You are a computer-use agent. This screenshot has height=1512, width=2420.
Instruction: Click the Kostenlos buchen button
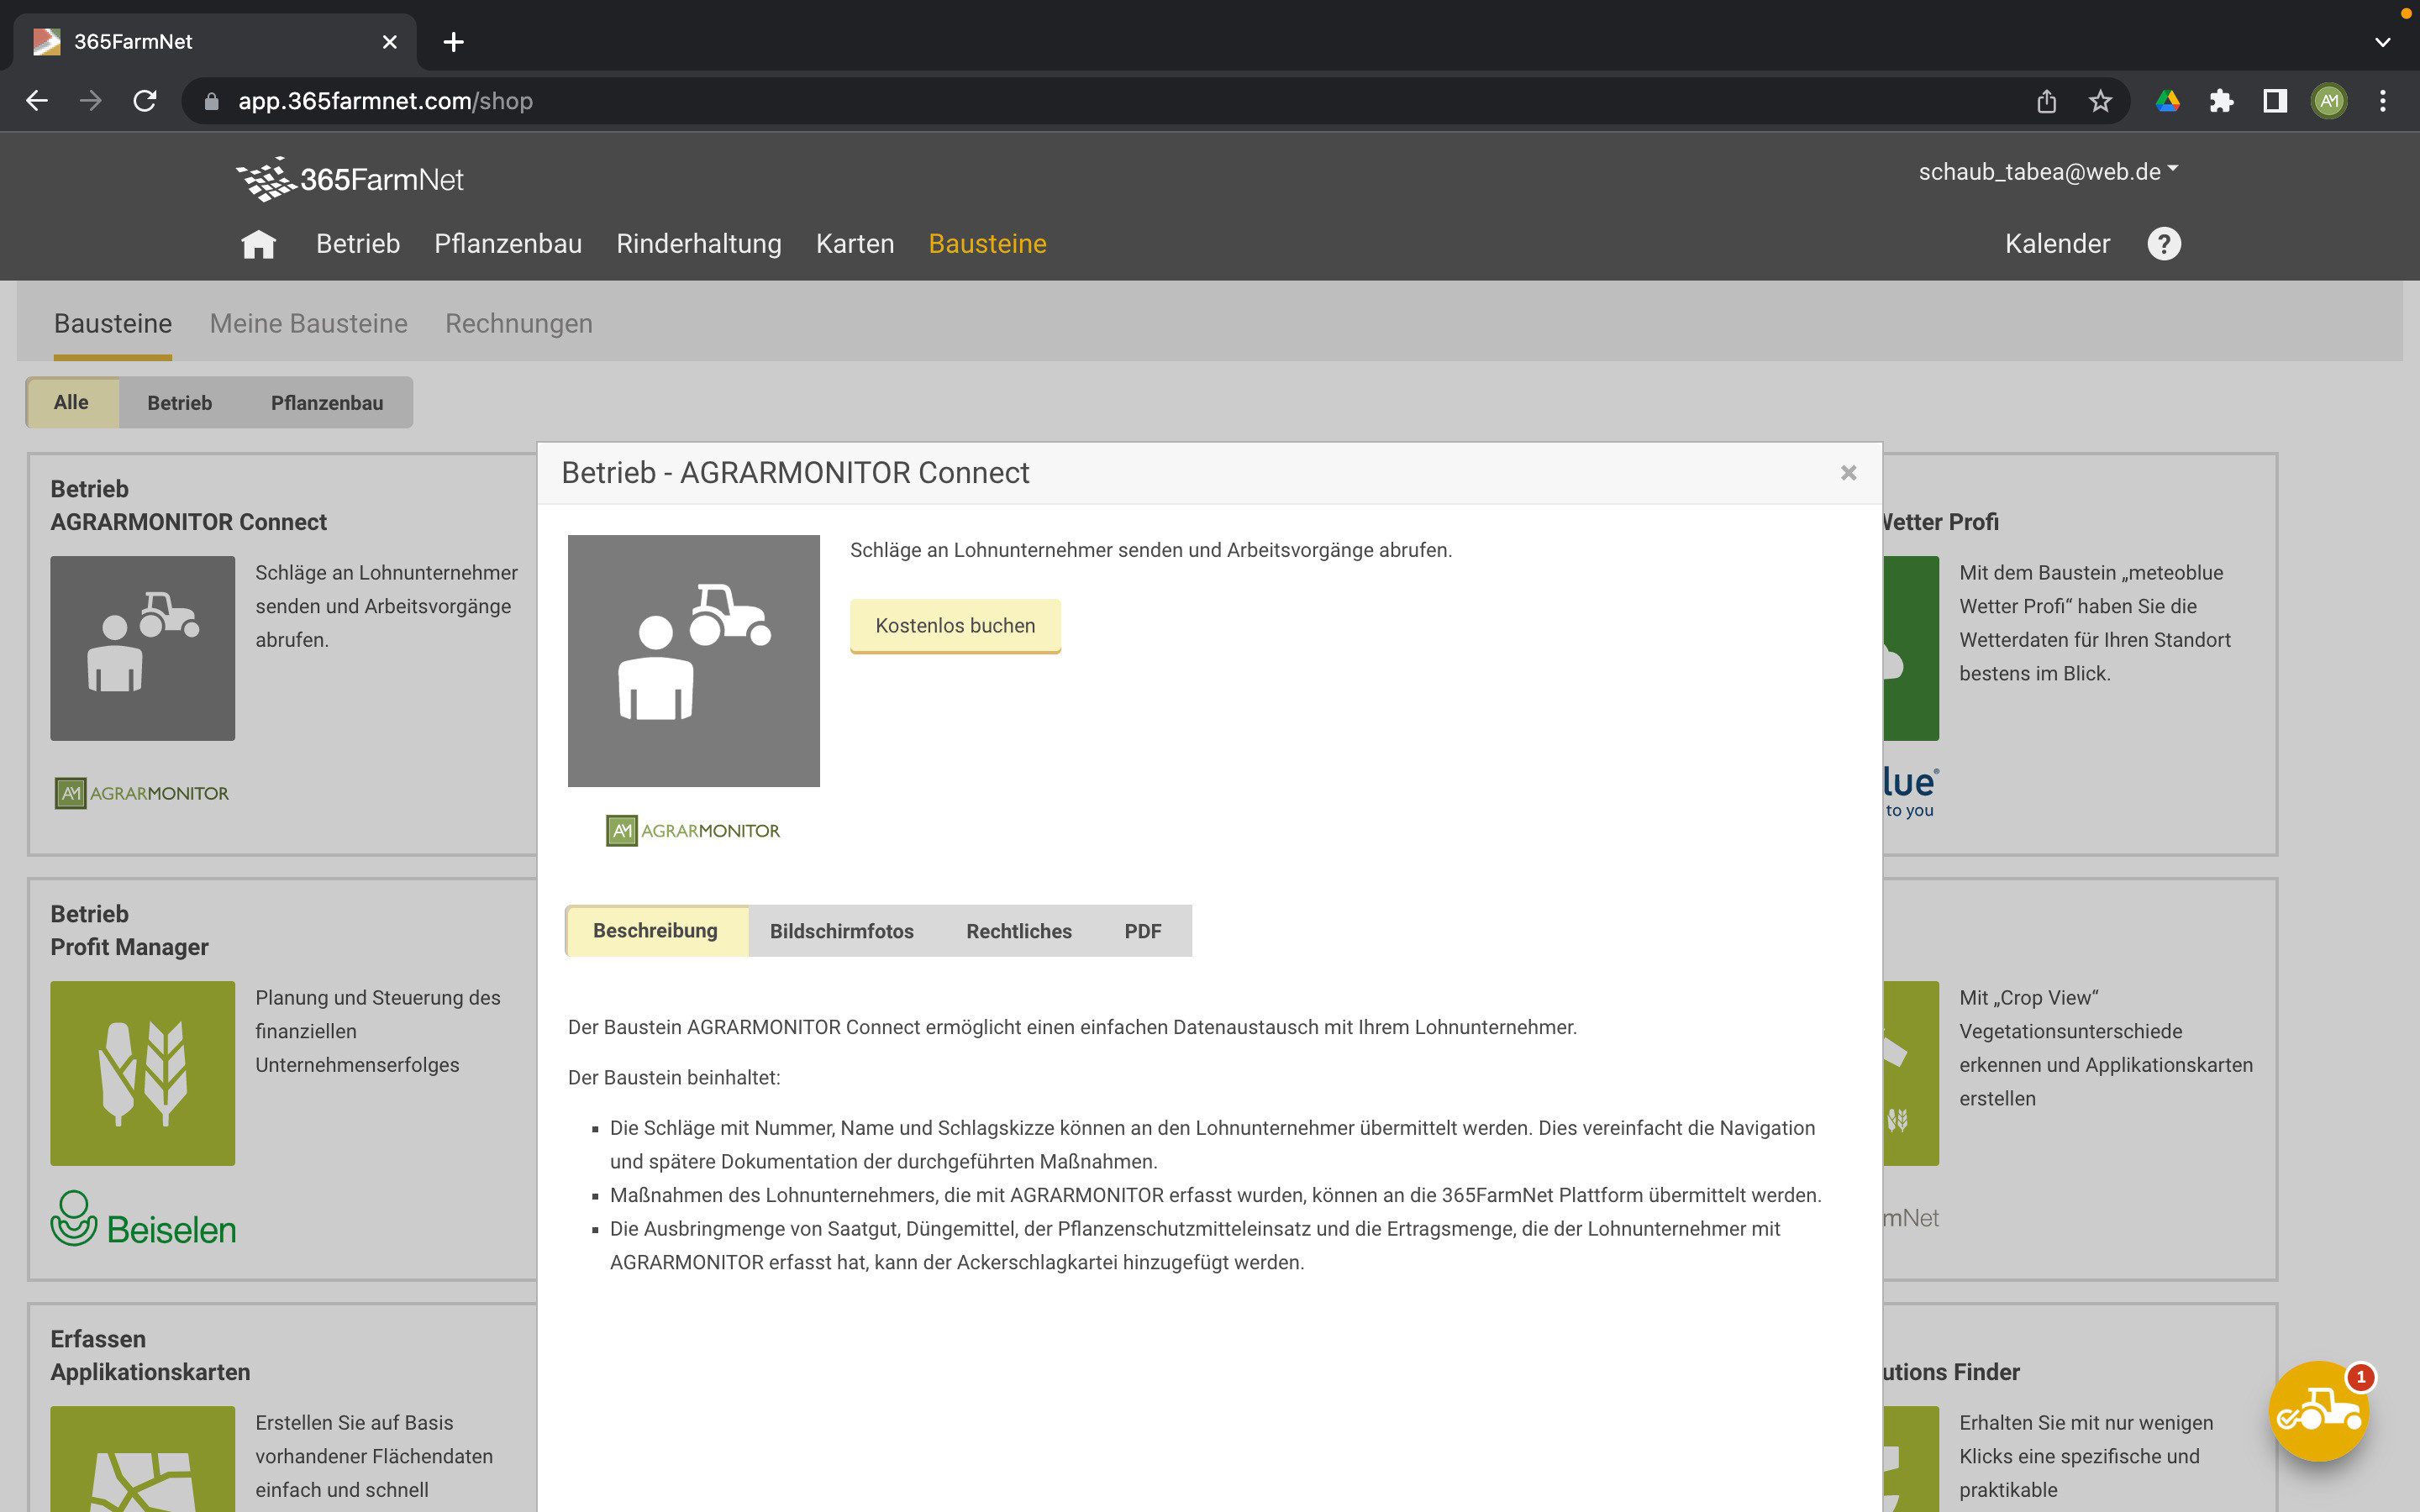(955, 626)
